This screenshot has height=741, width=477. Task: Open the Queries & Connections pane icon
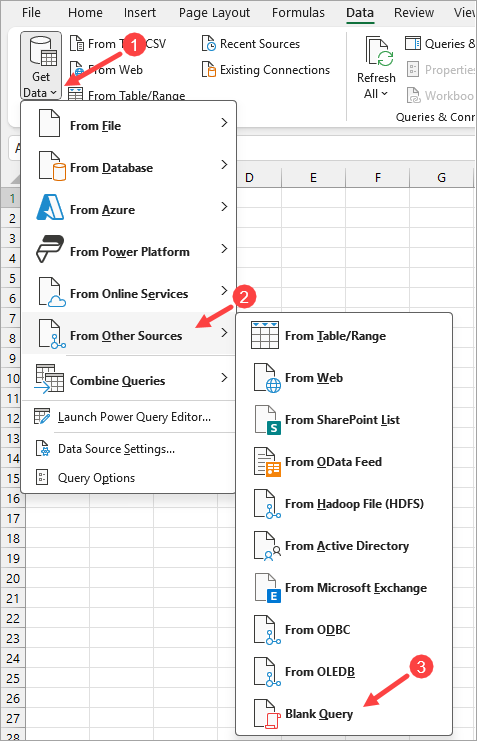pyautogui.click(x=413, y=43)
